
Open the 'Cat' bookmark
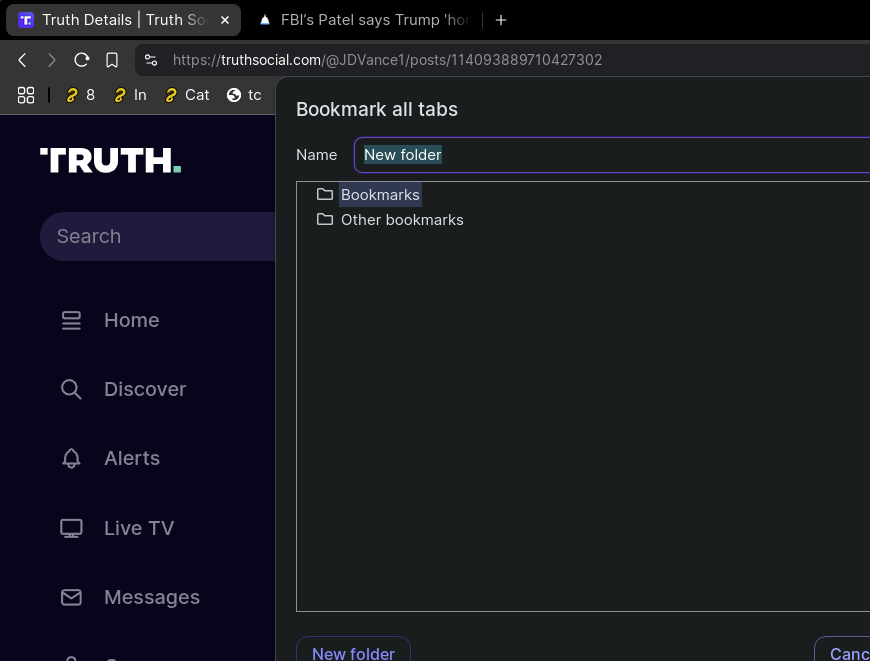click(x=187, y=95)
